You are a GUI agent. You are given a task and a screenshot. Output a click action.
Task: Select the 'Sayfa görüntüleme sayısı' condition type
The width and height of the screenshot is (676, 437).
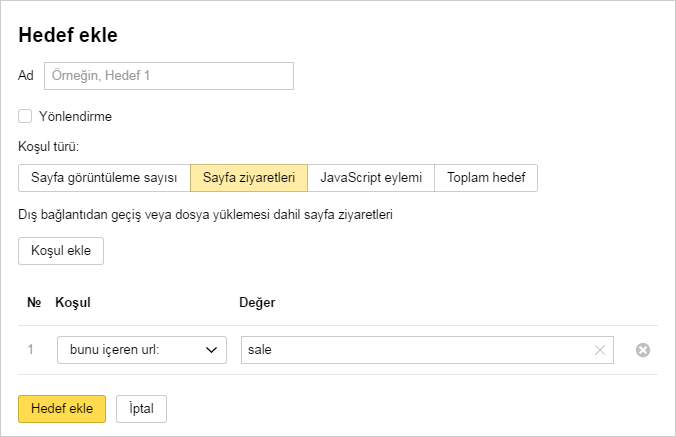click(x=104, y=178)
